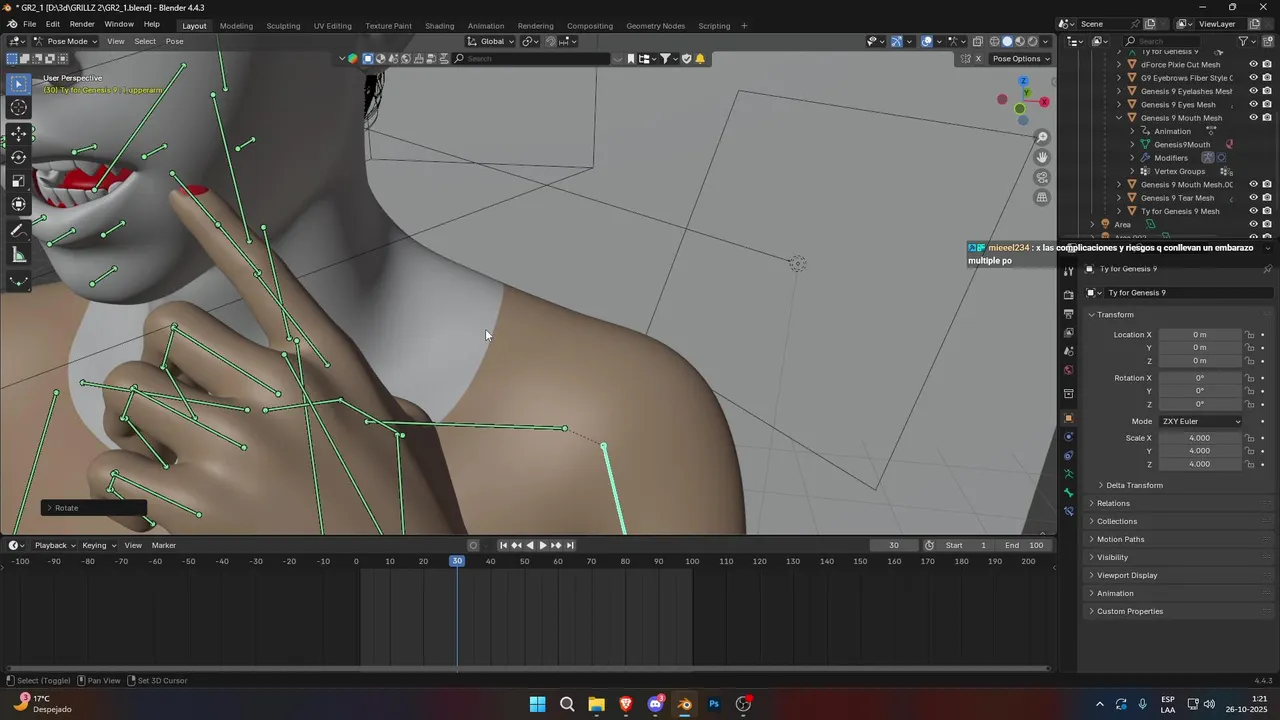Image resolution: width=1280 pixels, height=720 pixels.
Task: Toggle overlays display button
Action: tap(927, 42)
